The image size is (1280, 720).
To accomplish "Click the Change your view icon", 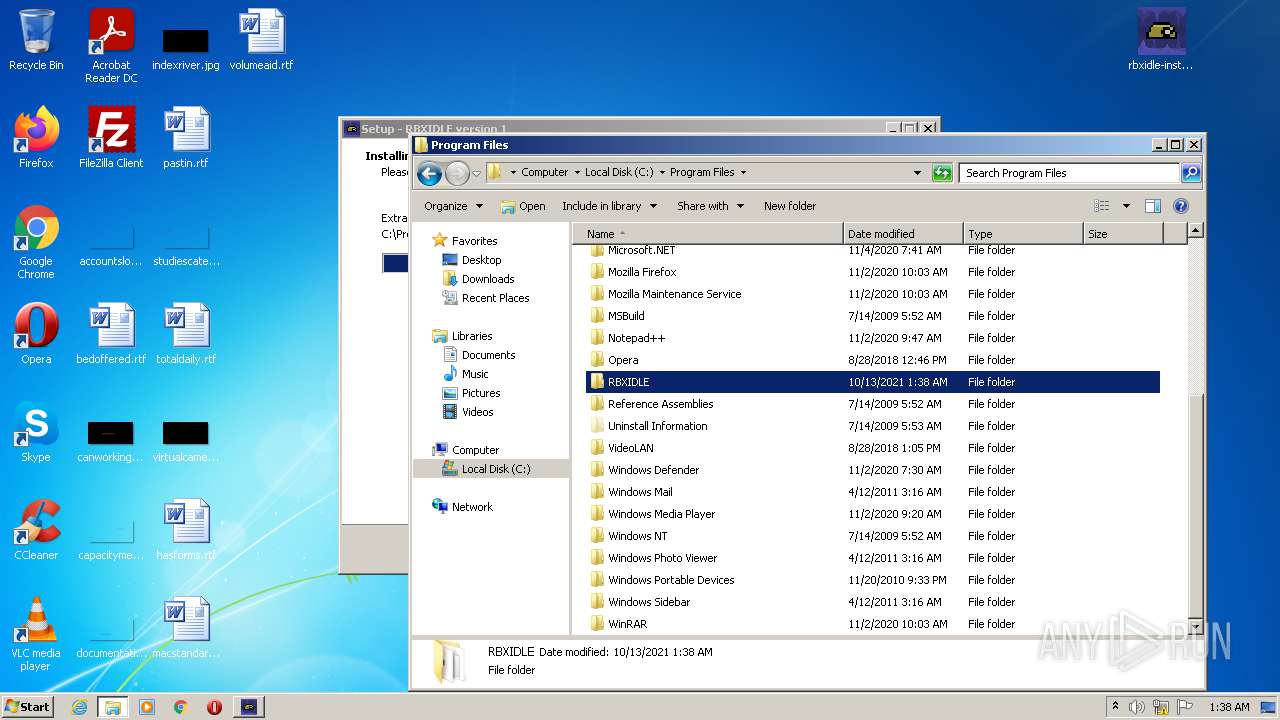I will point(1102,206).
